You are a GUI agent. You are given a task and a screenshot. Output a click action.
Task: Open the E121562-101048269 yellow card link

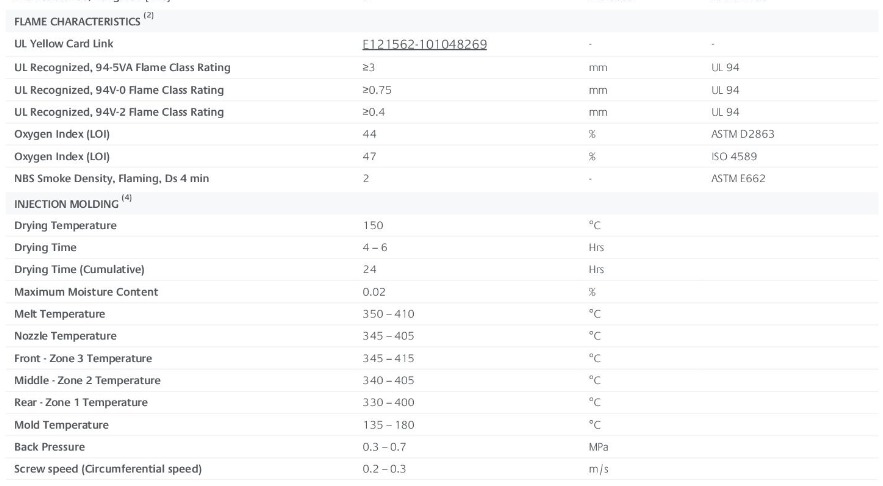pyautogui.click(x=424, y=45)
